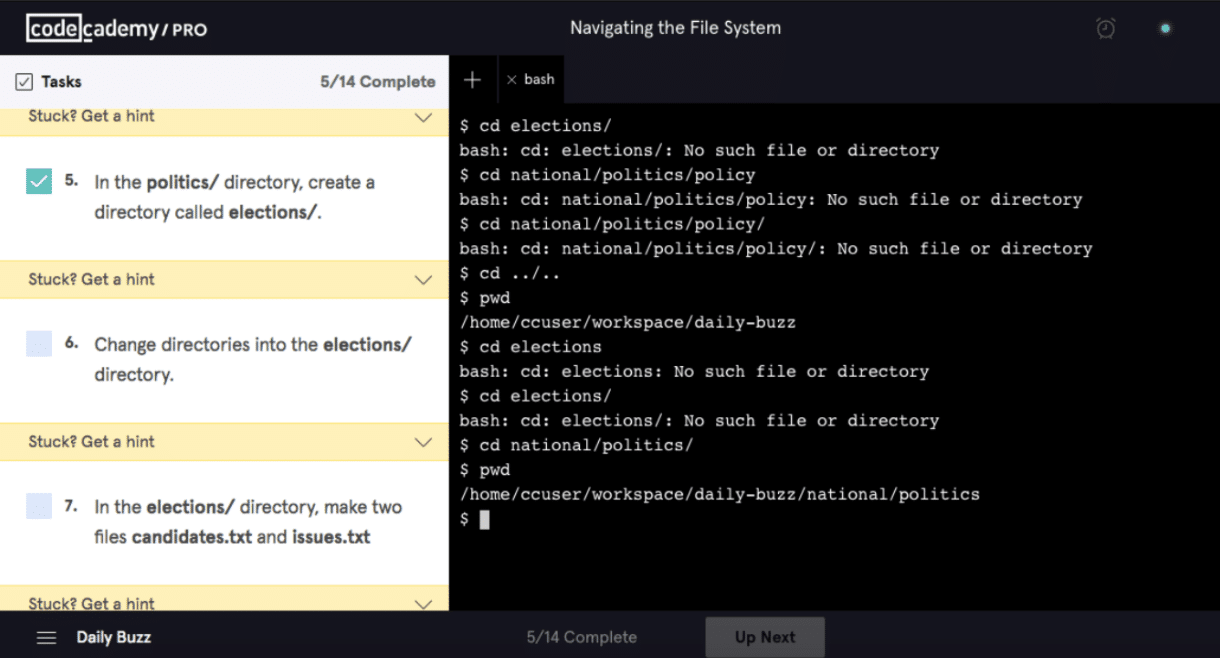Click the 'cd national/politics/policy' command without trailing slash
The height and width of the screenshot is (658, 1220).
[607, 175]
